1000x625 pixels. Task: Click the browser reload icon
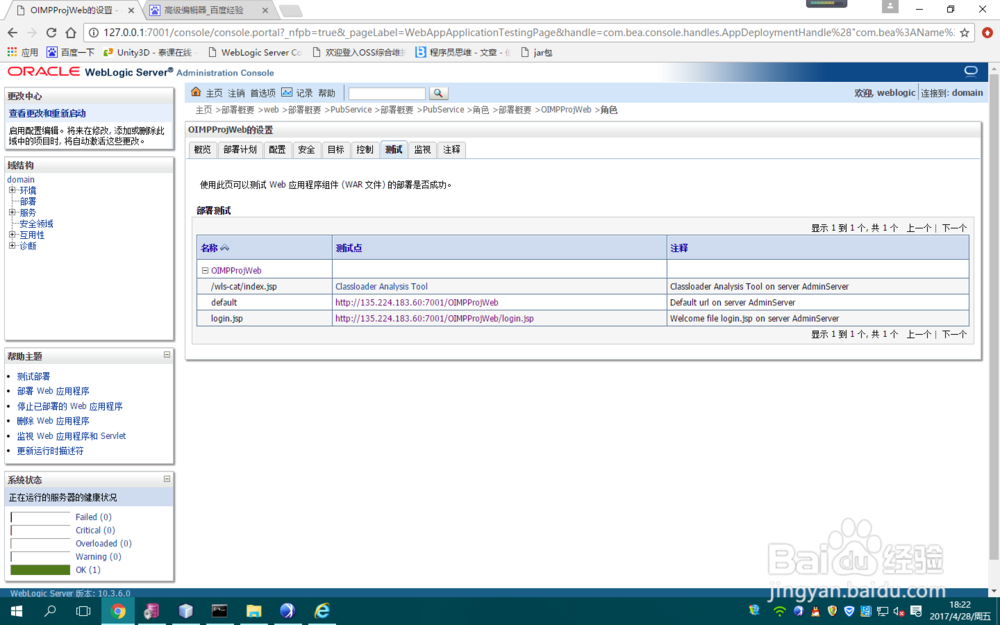click(52, 33)
